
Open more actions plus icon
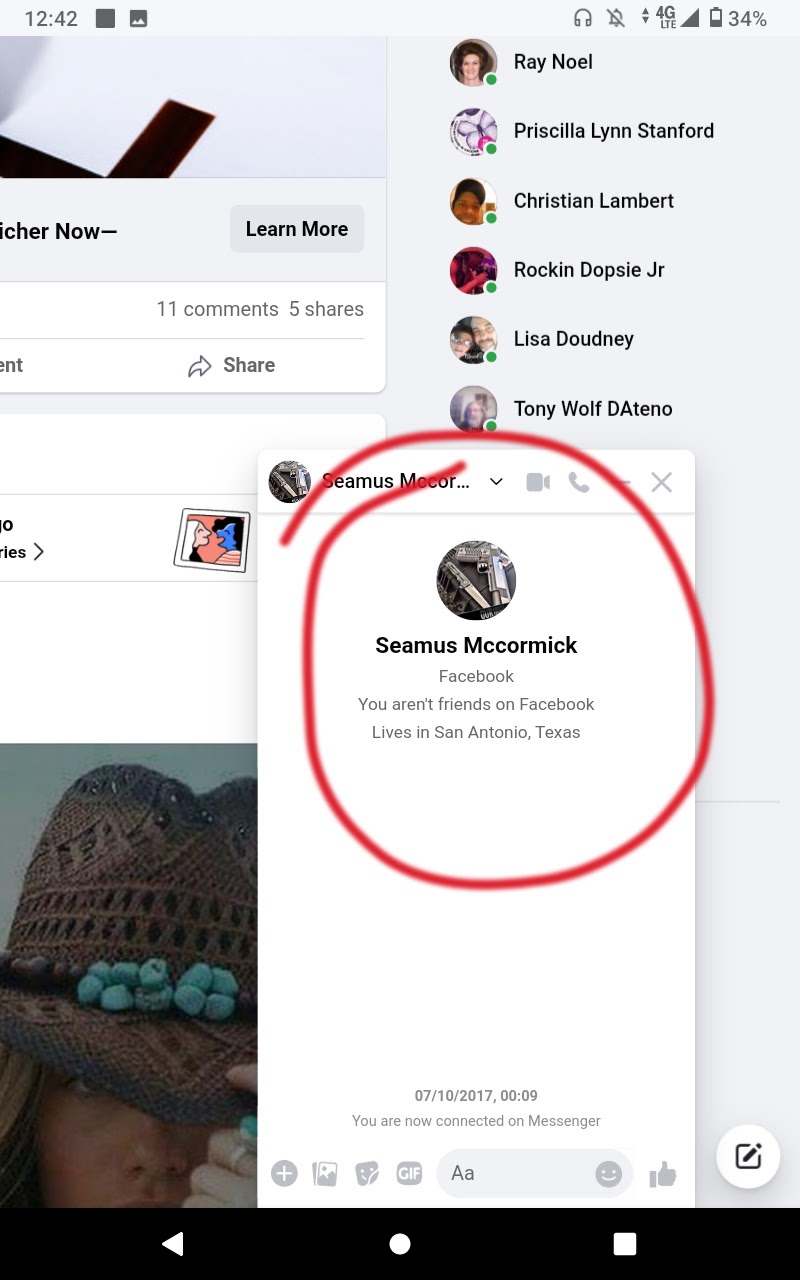coord(284,1173)
